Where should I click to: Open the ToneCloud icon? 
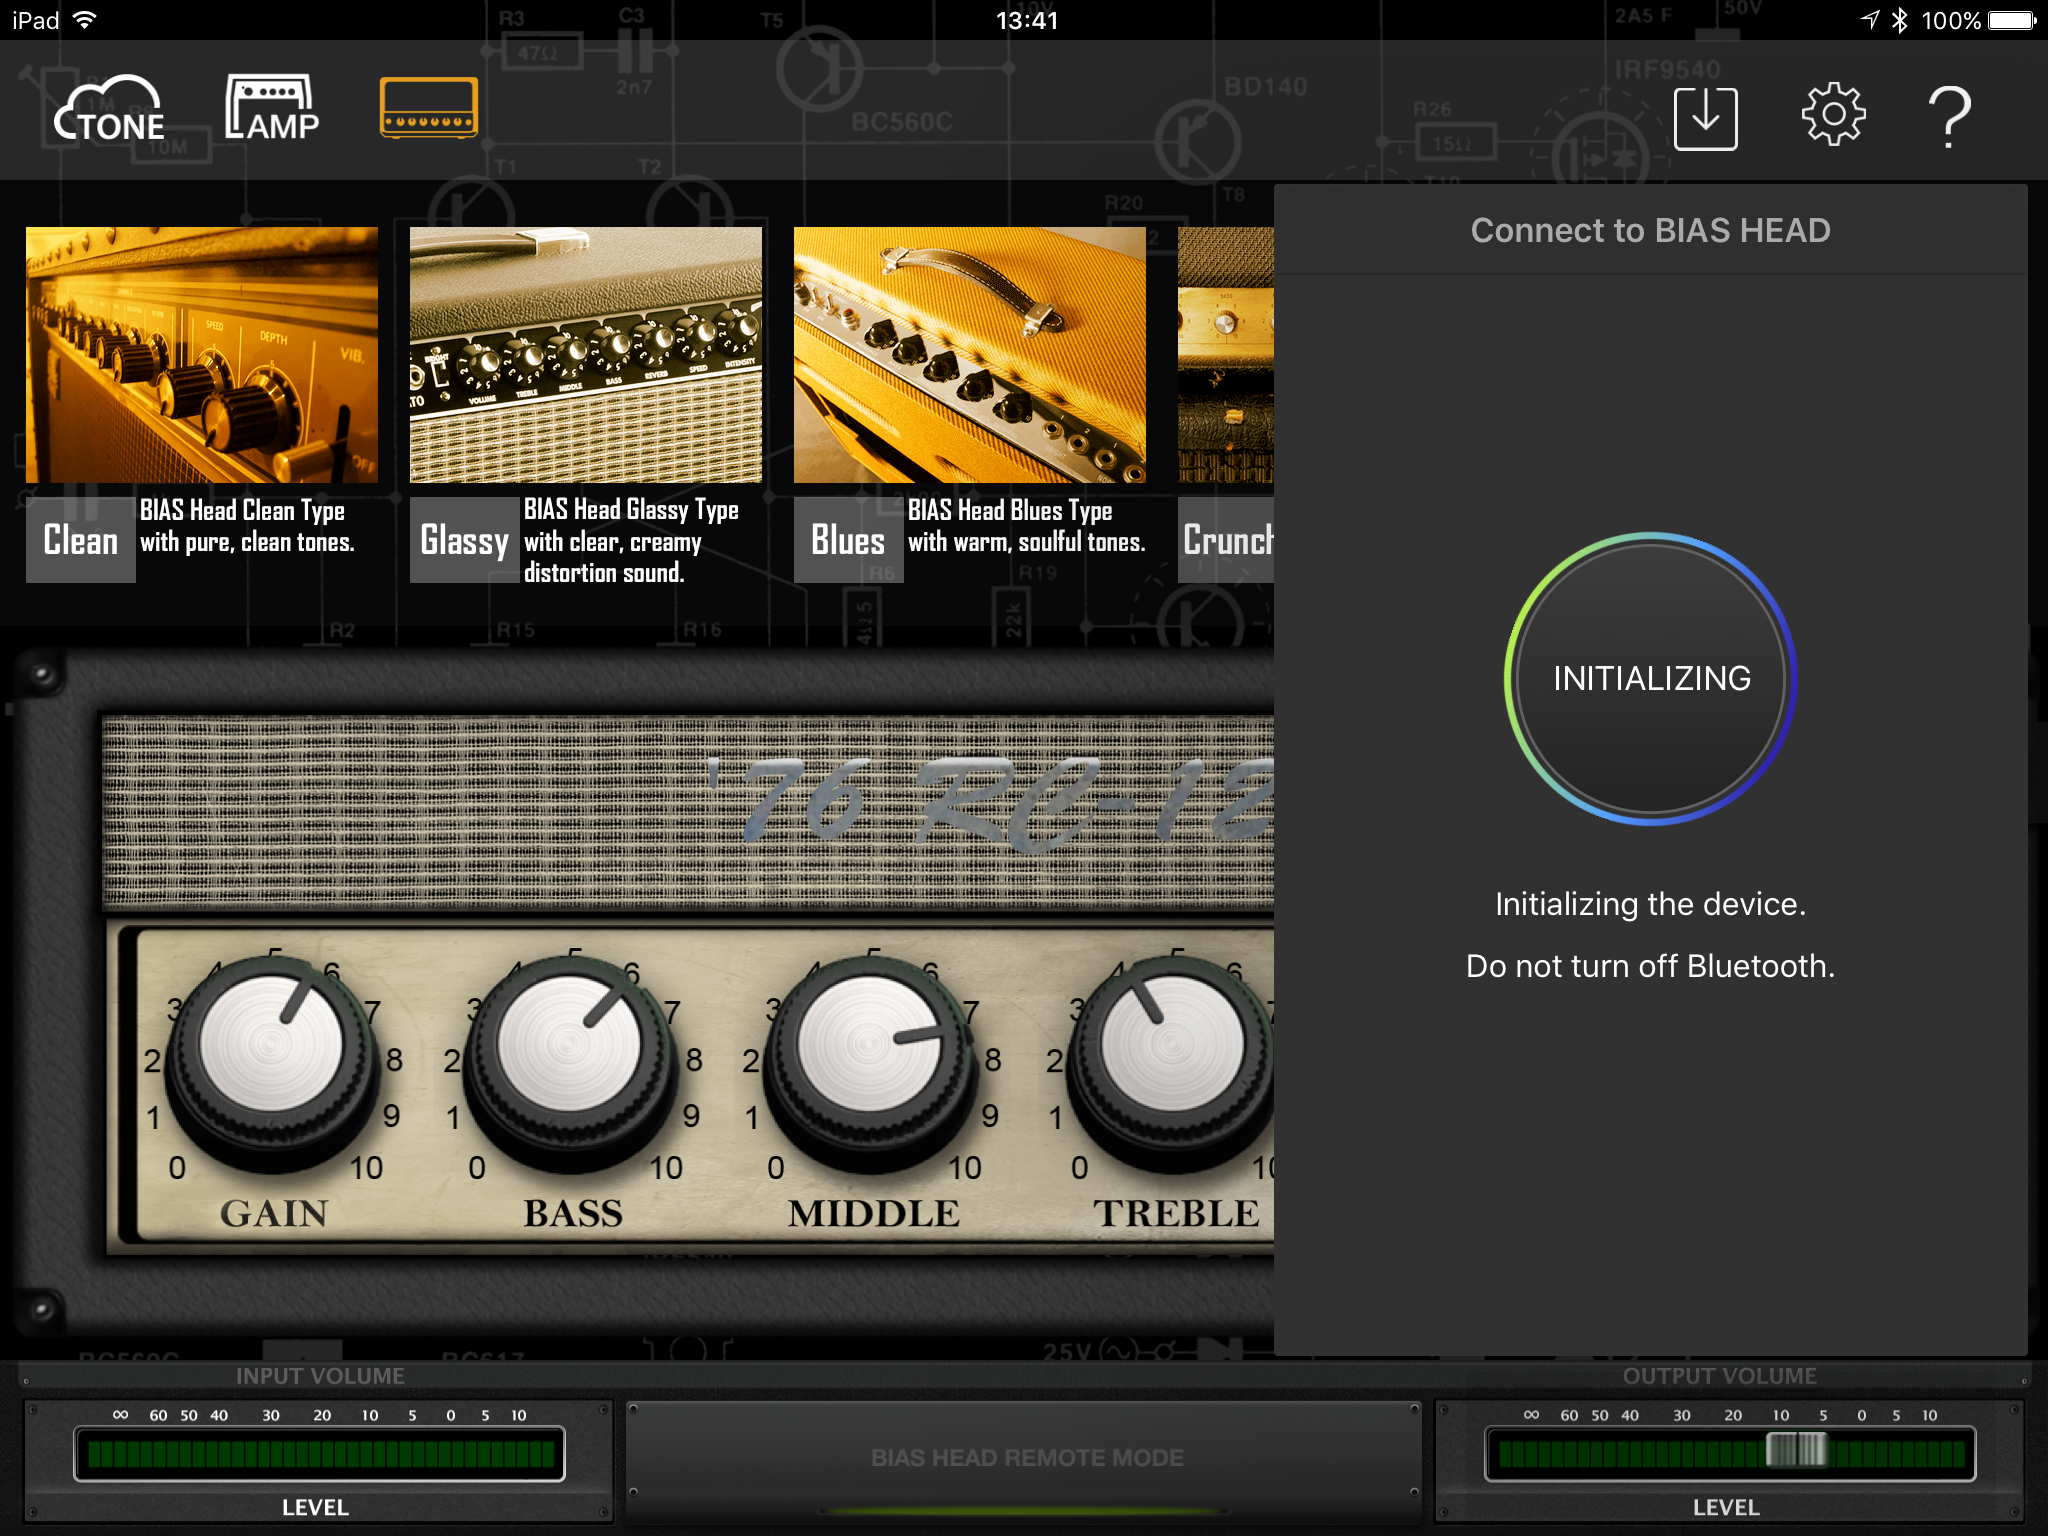pos(110,108)
